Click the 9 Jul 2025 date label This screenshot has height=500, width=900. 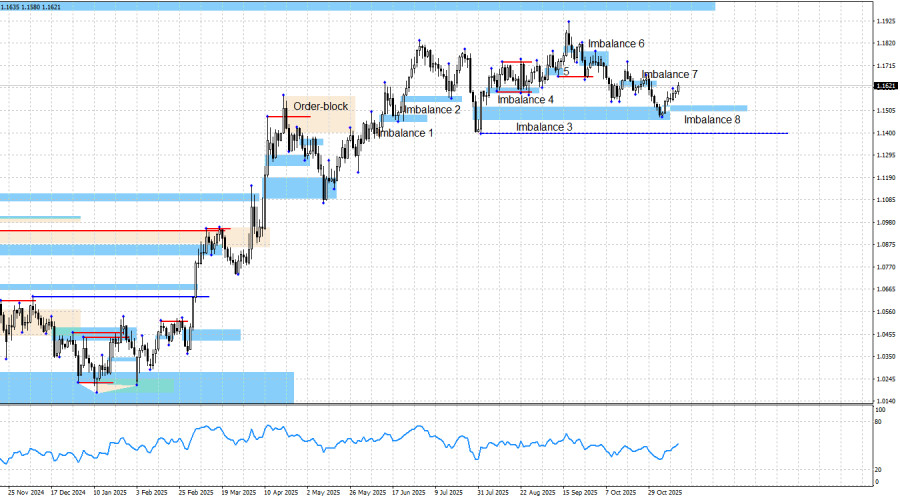point(449,493)
